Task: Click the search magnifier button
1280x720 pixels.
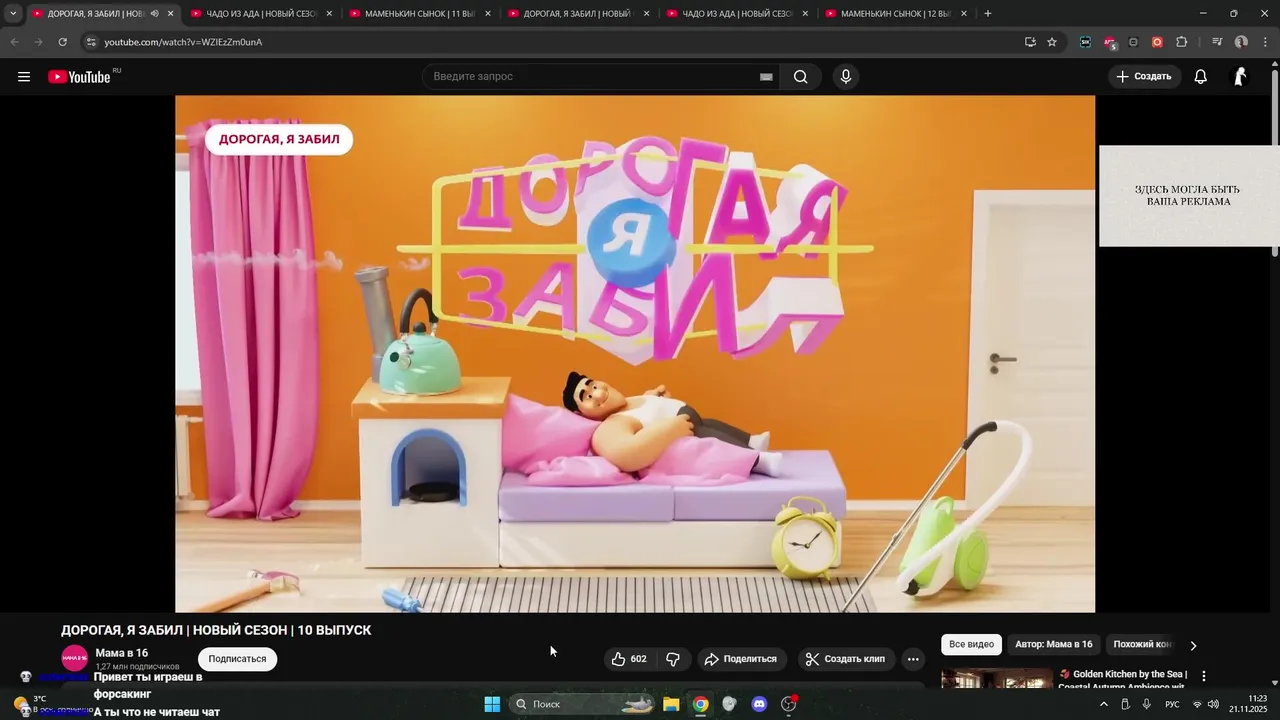Action: 801,77
